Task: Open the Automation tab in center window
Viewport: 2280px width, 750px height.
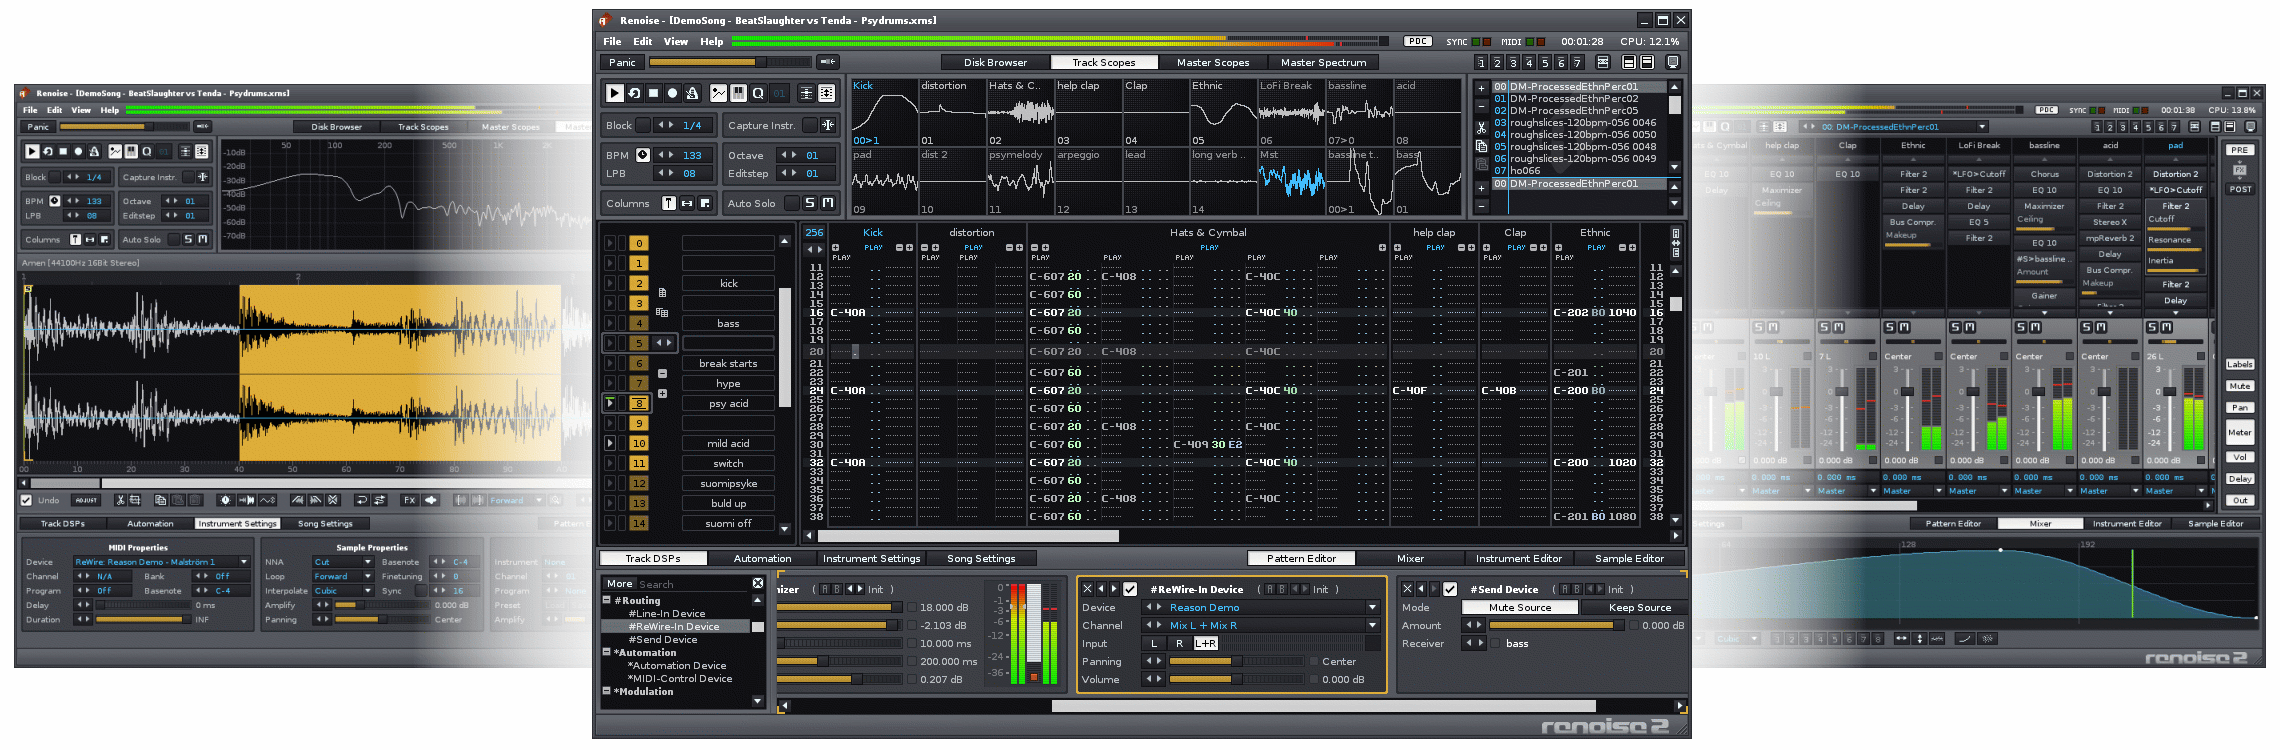Action: 762,558
